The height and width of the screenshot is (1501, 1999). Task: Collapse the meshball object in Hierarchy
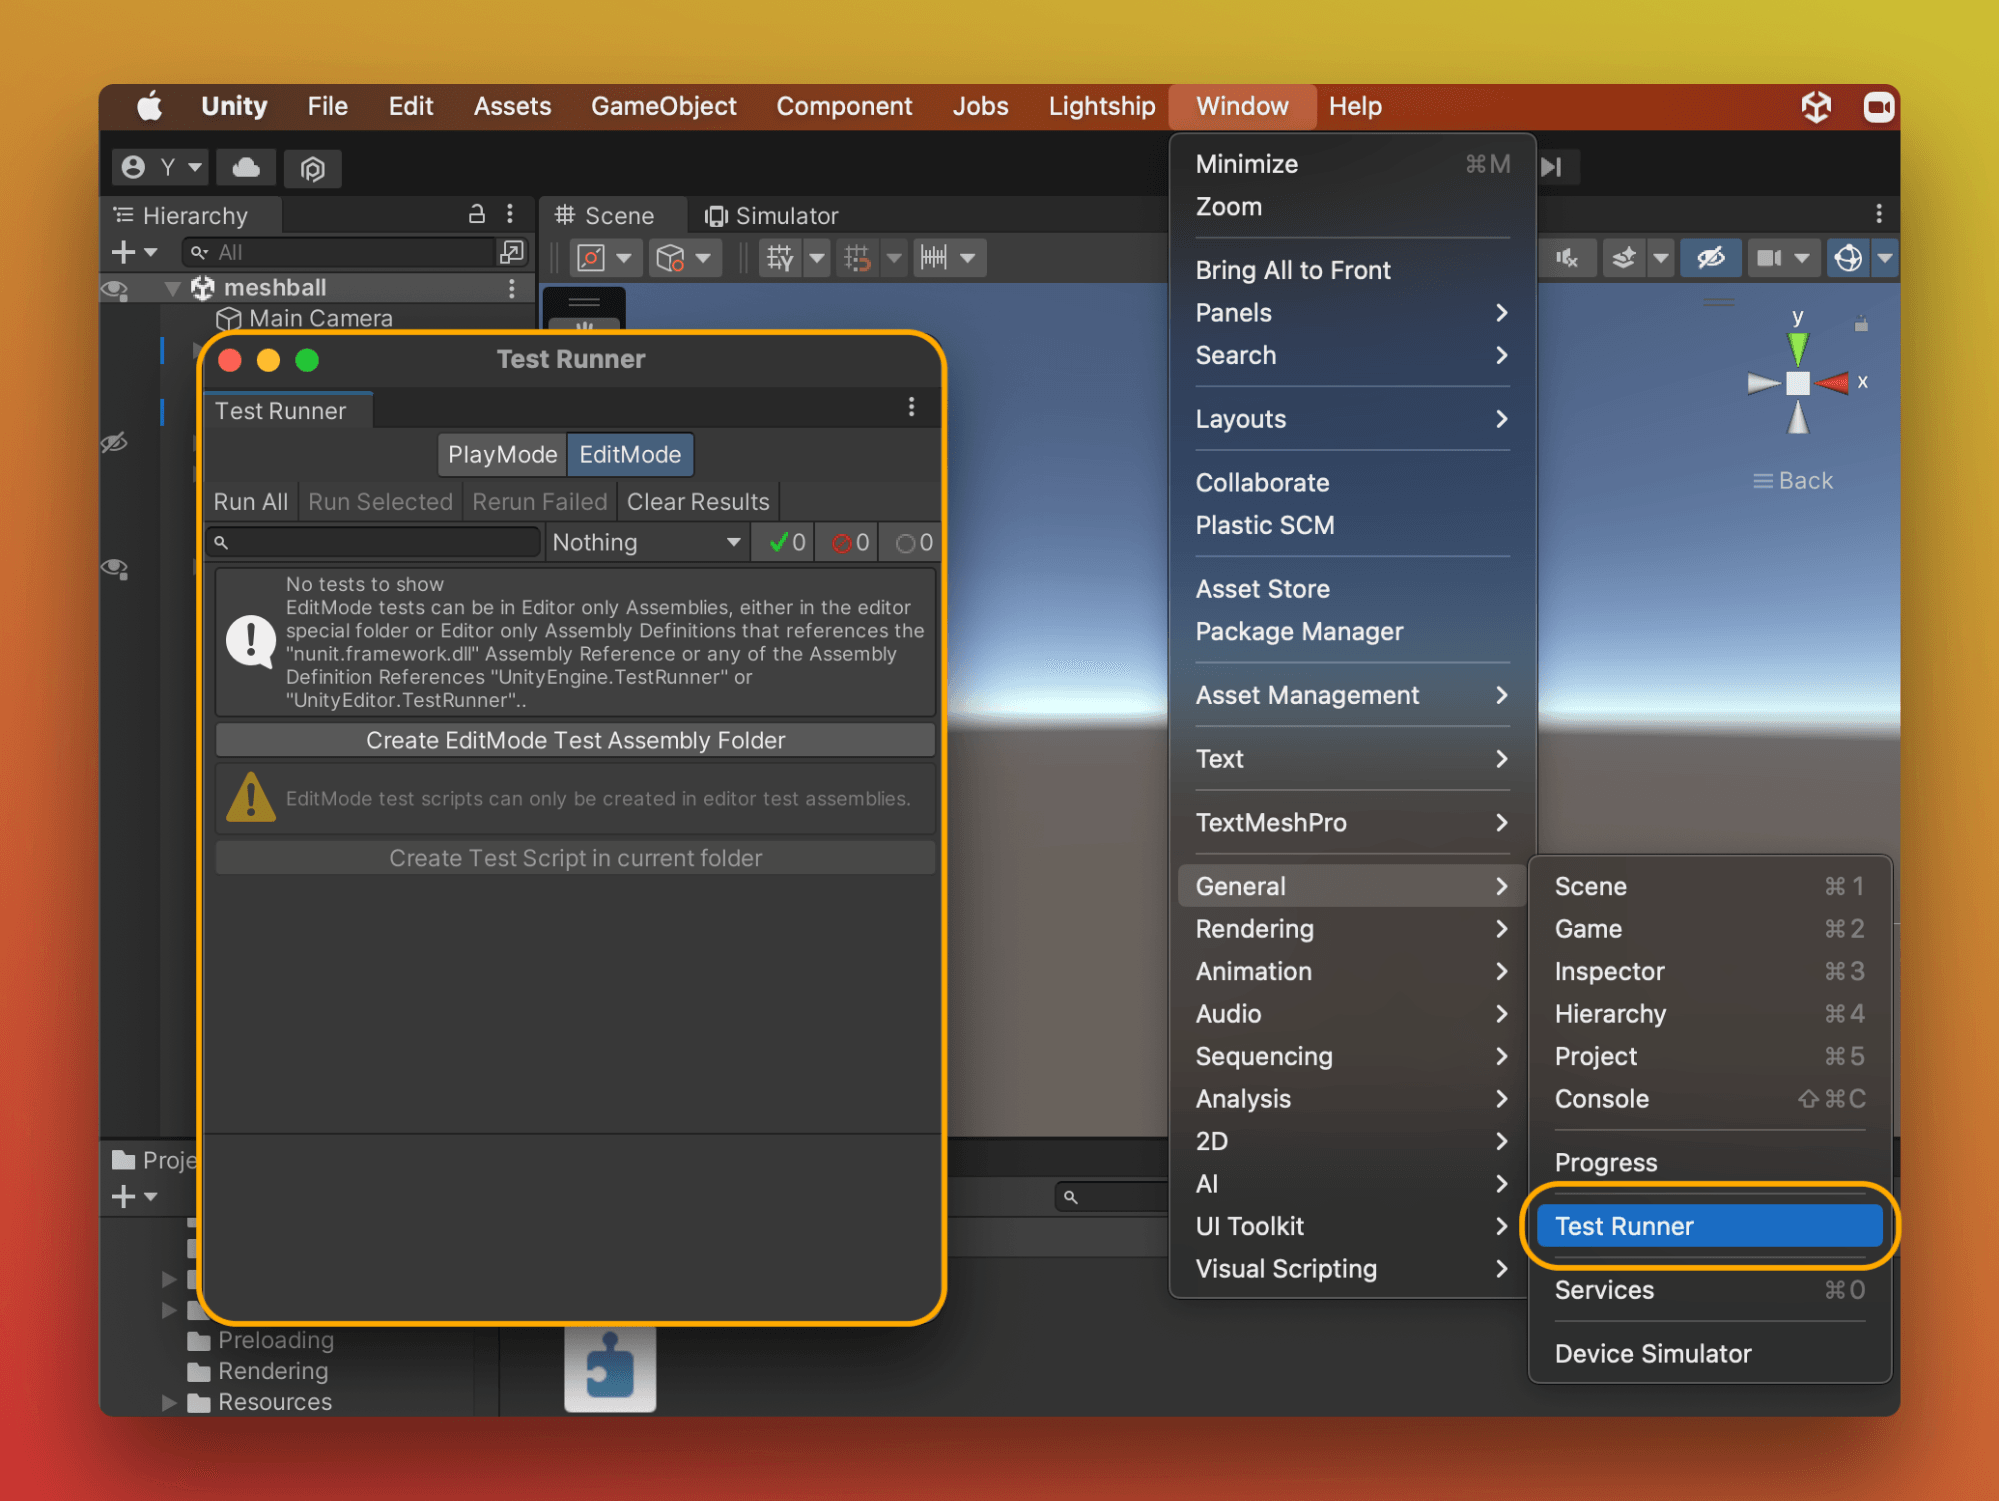(x=172, y=288)
